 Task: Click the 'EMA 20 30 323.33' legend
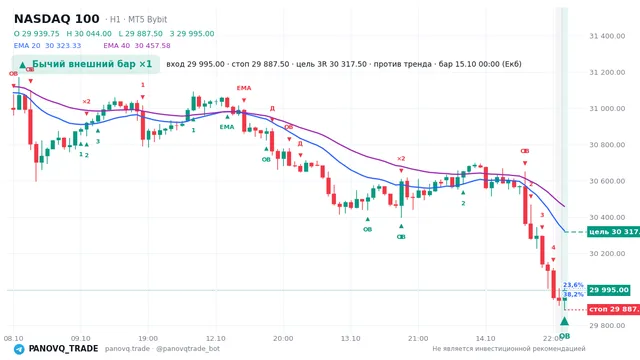[47, 45]
